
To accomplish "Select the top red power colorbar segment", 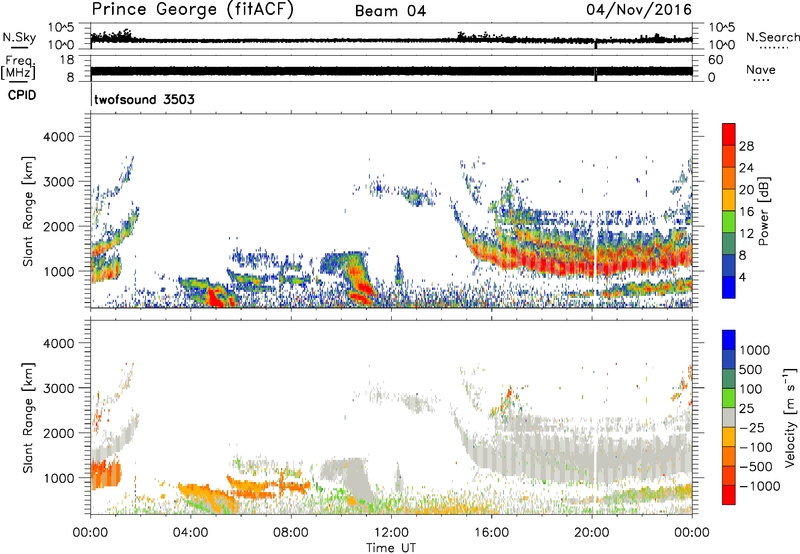I will pyautogui.click(x=729, y=134).
